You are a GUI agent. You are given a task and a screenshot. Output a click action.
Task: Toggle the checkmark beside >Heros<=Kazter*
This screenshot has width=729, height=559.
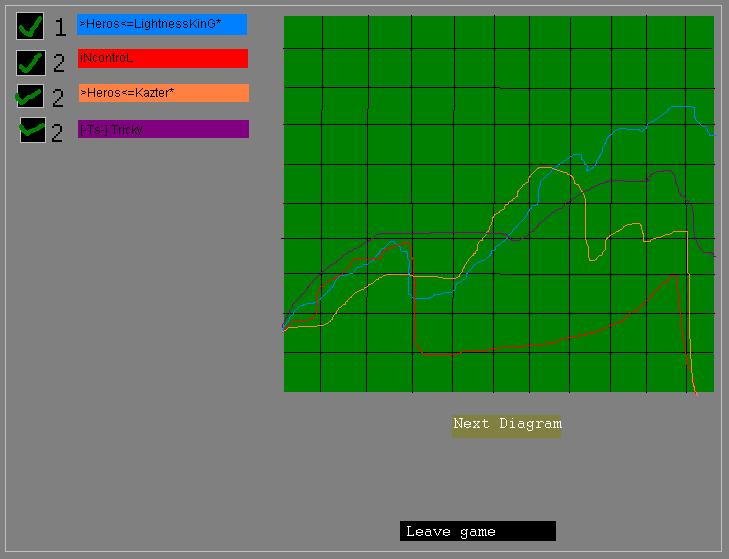31,96
